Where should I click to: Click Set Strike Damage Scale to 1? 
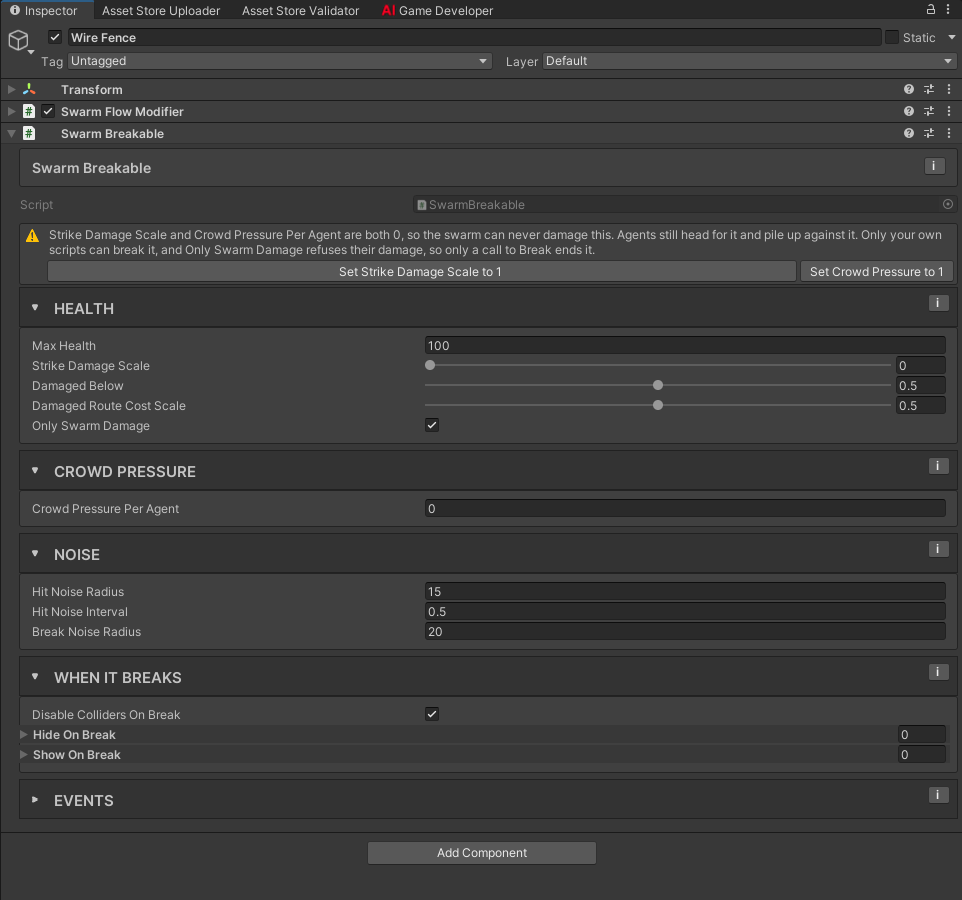pyautogui.click(x=421, y=271)
